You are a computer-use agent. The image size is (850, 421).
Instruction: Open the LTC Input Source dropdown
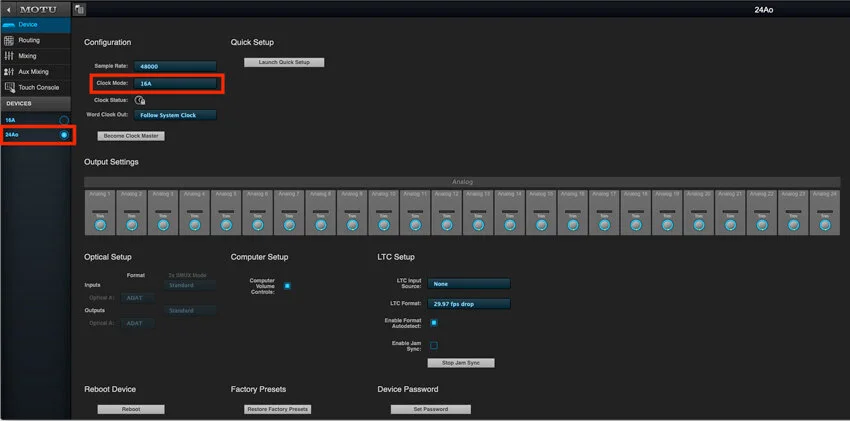click(x=469, y=284)
